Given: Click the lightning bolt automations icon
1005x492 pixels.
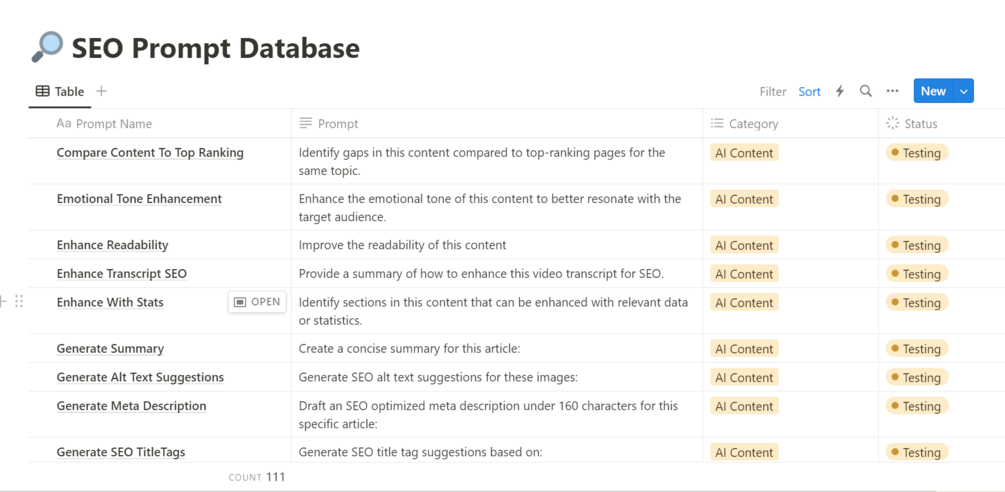Looking at the screenshot, I should (x=840, y=91).
